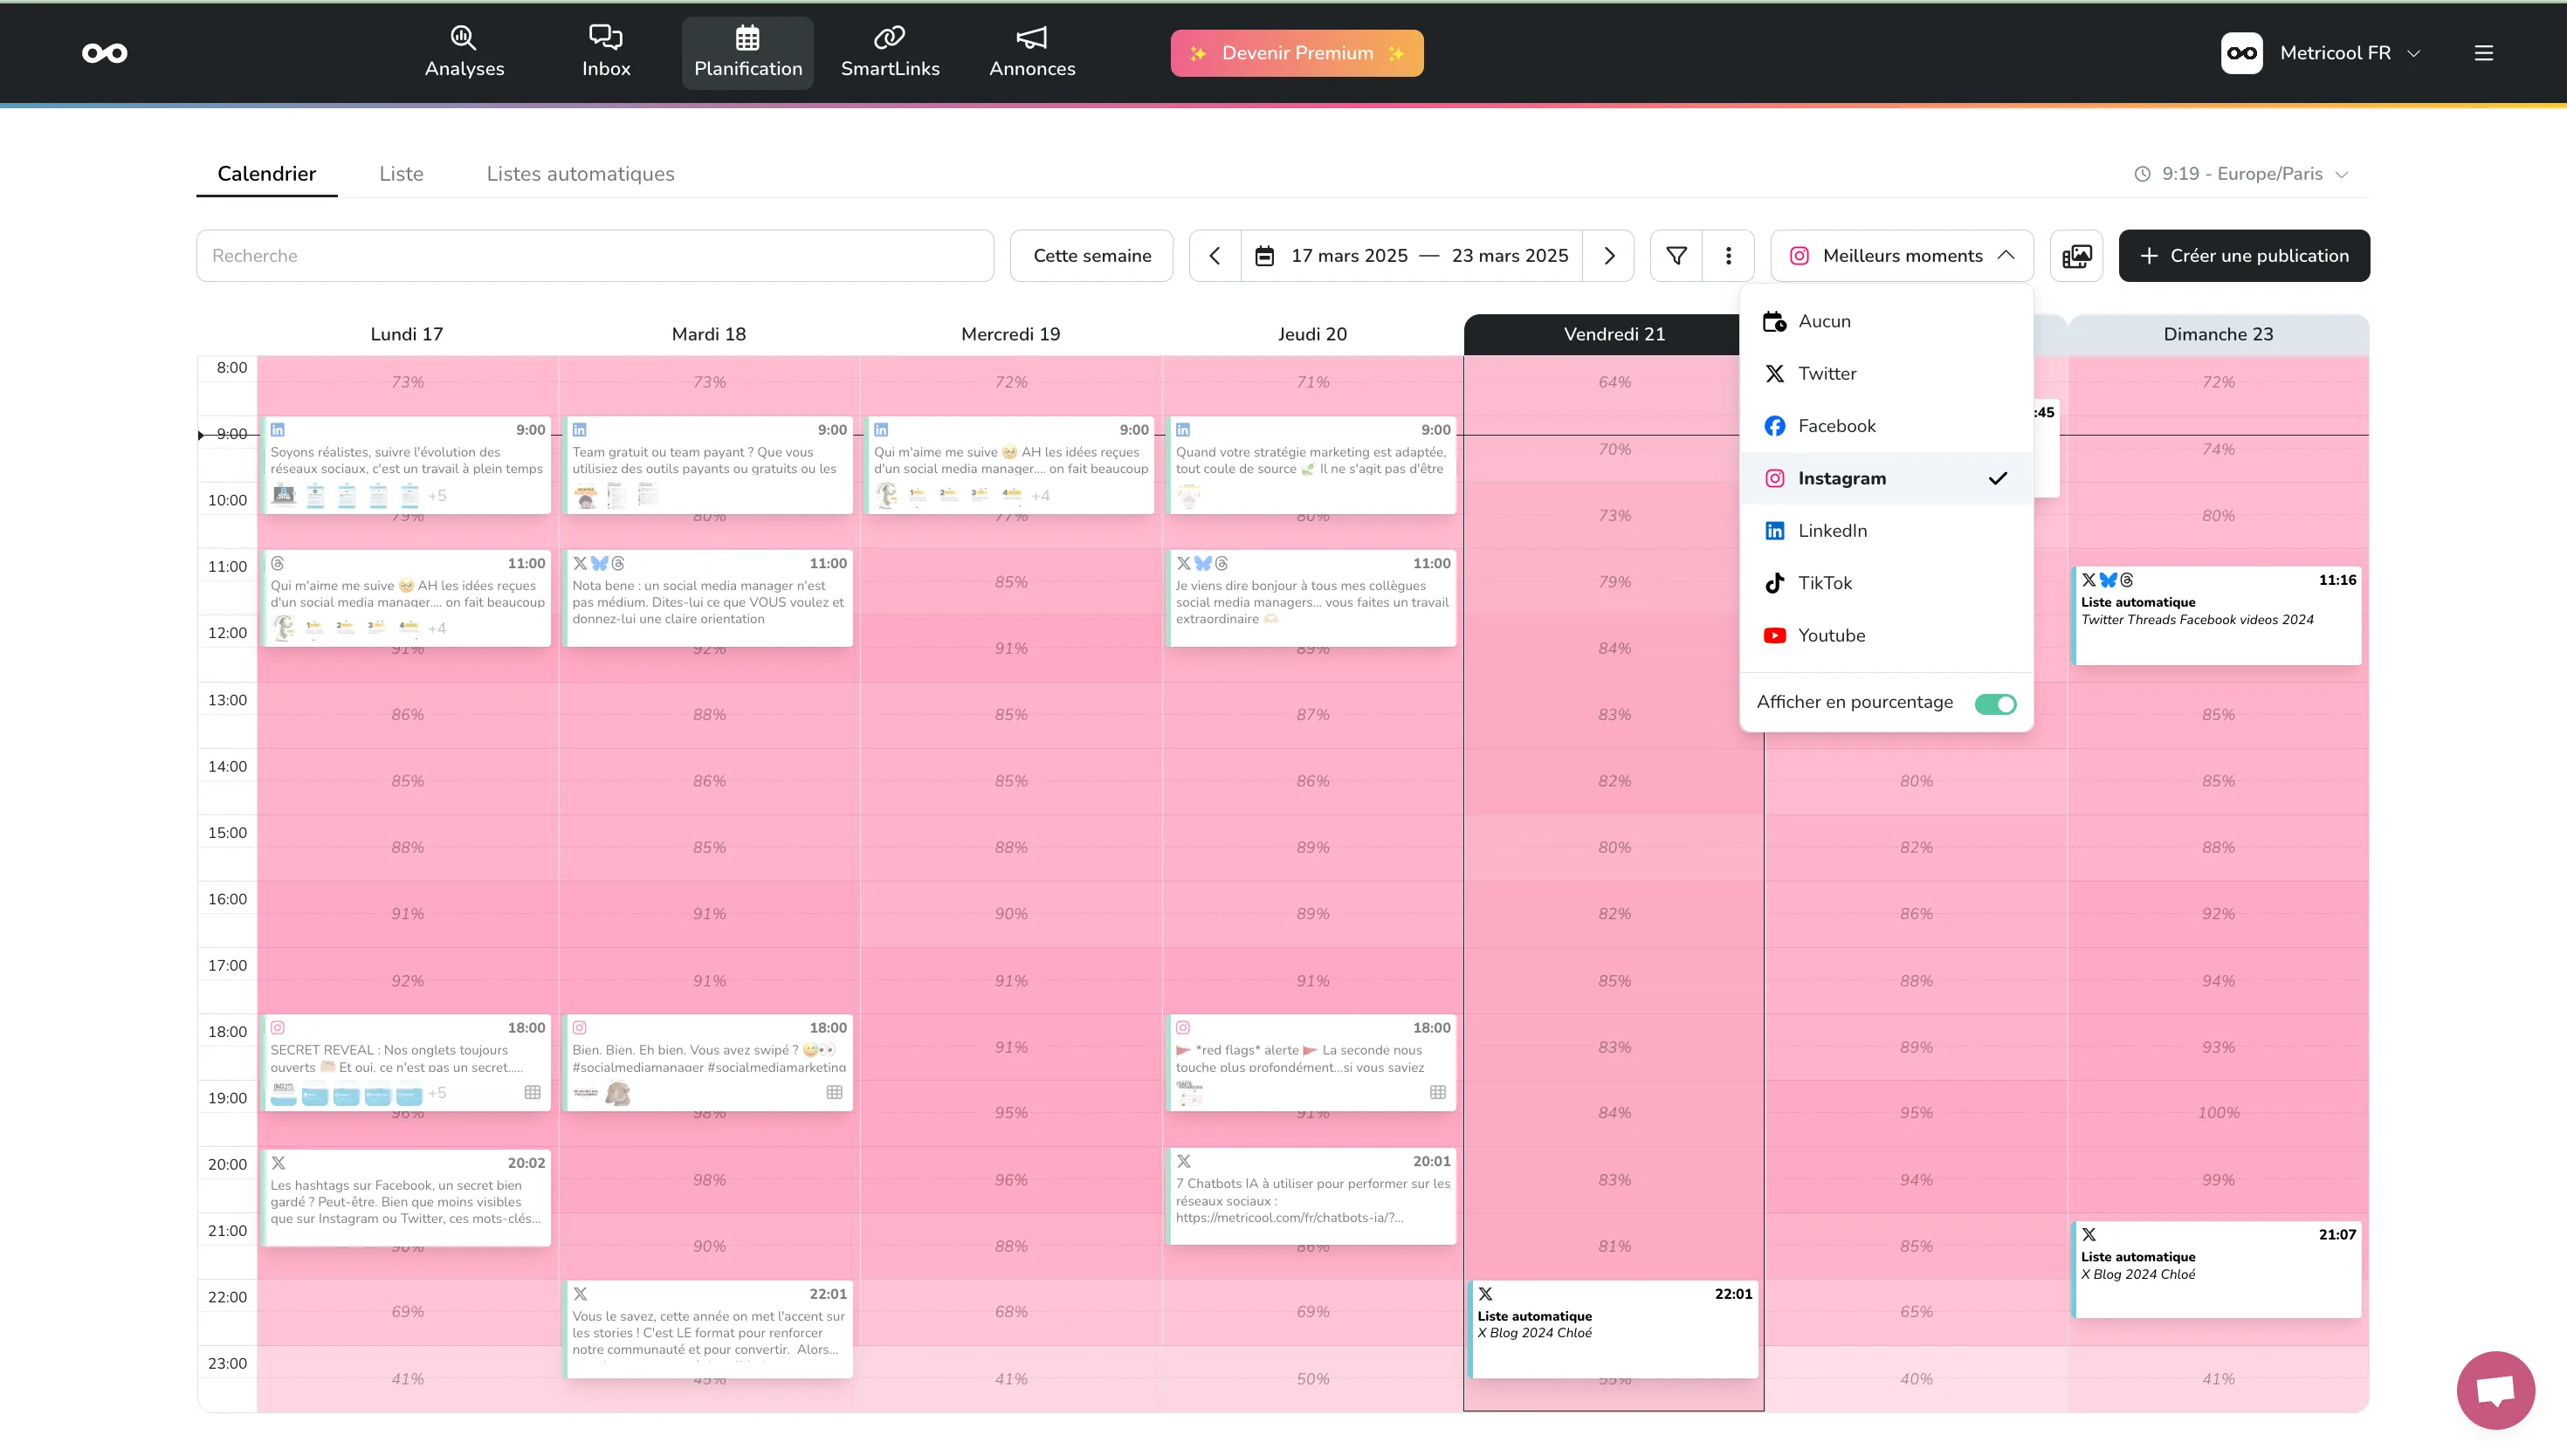Image resolution: width=2567 pixels, height=1456 pixels.
Task: Open the Analyses section
Action: (x=464, y=52)
